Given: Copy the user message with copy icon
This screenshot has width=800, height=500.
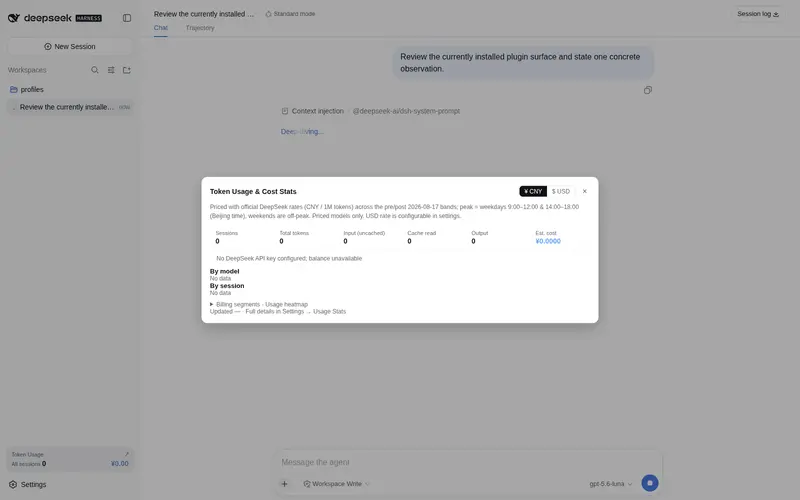Looking at the screenshot, I should coord(647,90).
